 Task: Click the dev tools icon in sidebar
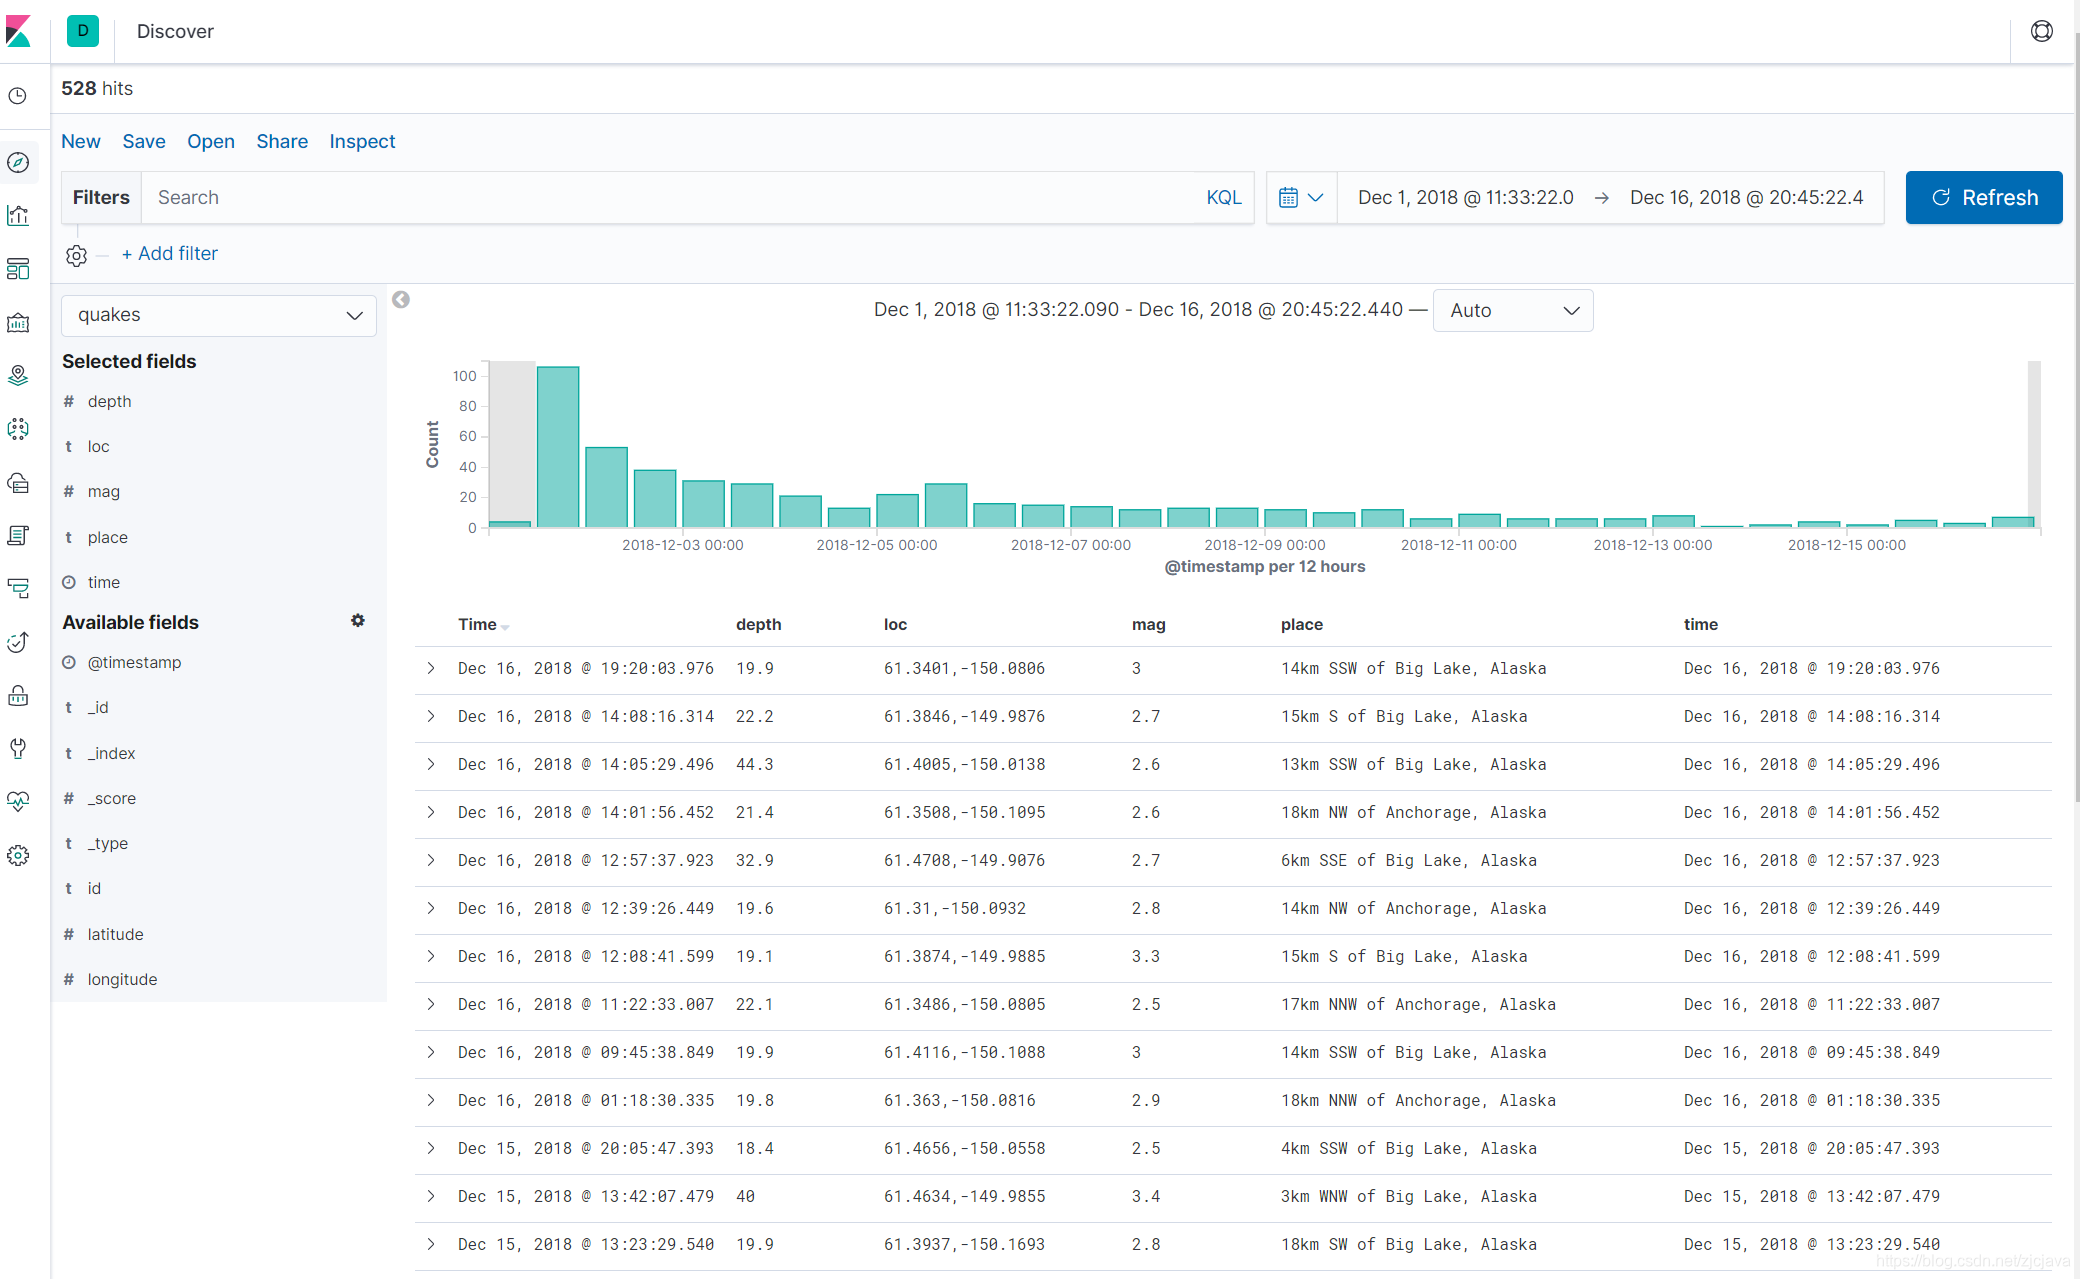point(21,749)
